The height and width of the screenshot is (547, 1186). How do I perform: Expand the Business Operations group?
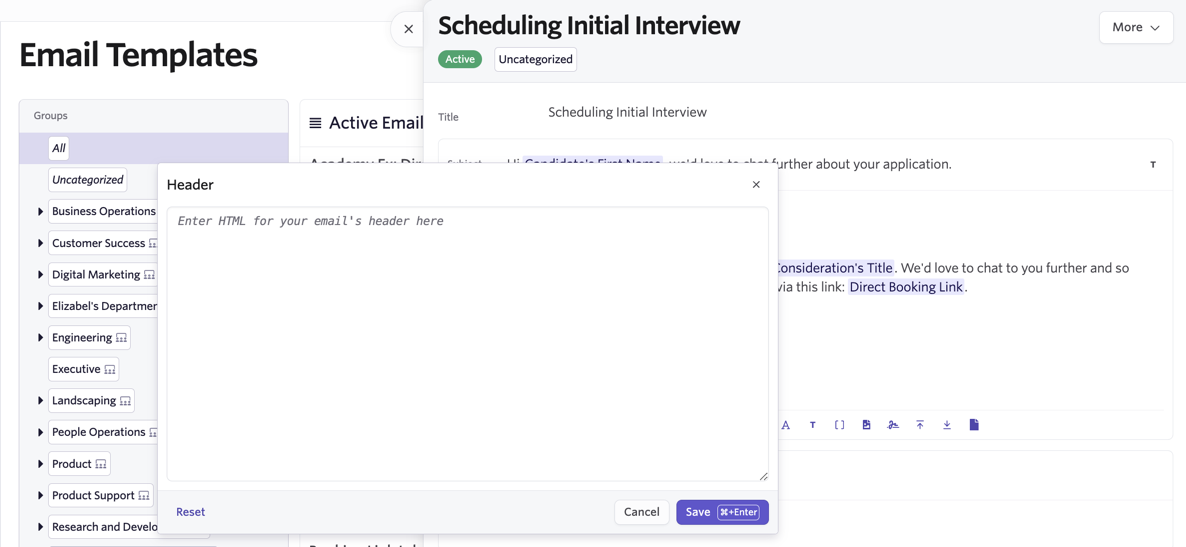[x=40, y=212]
